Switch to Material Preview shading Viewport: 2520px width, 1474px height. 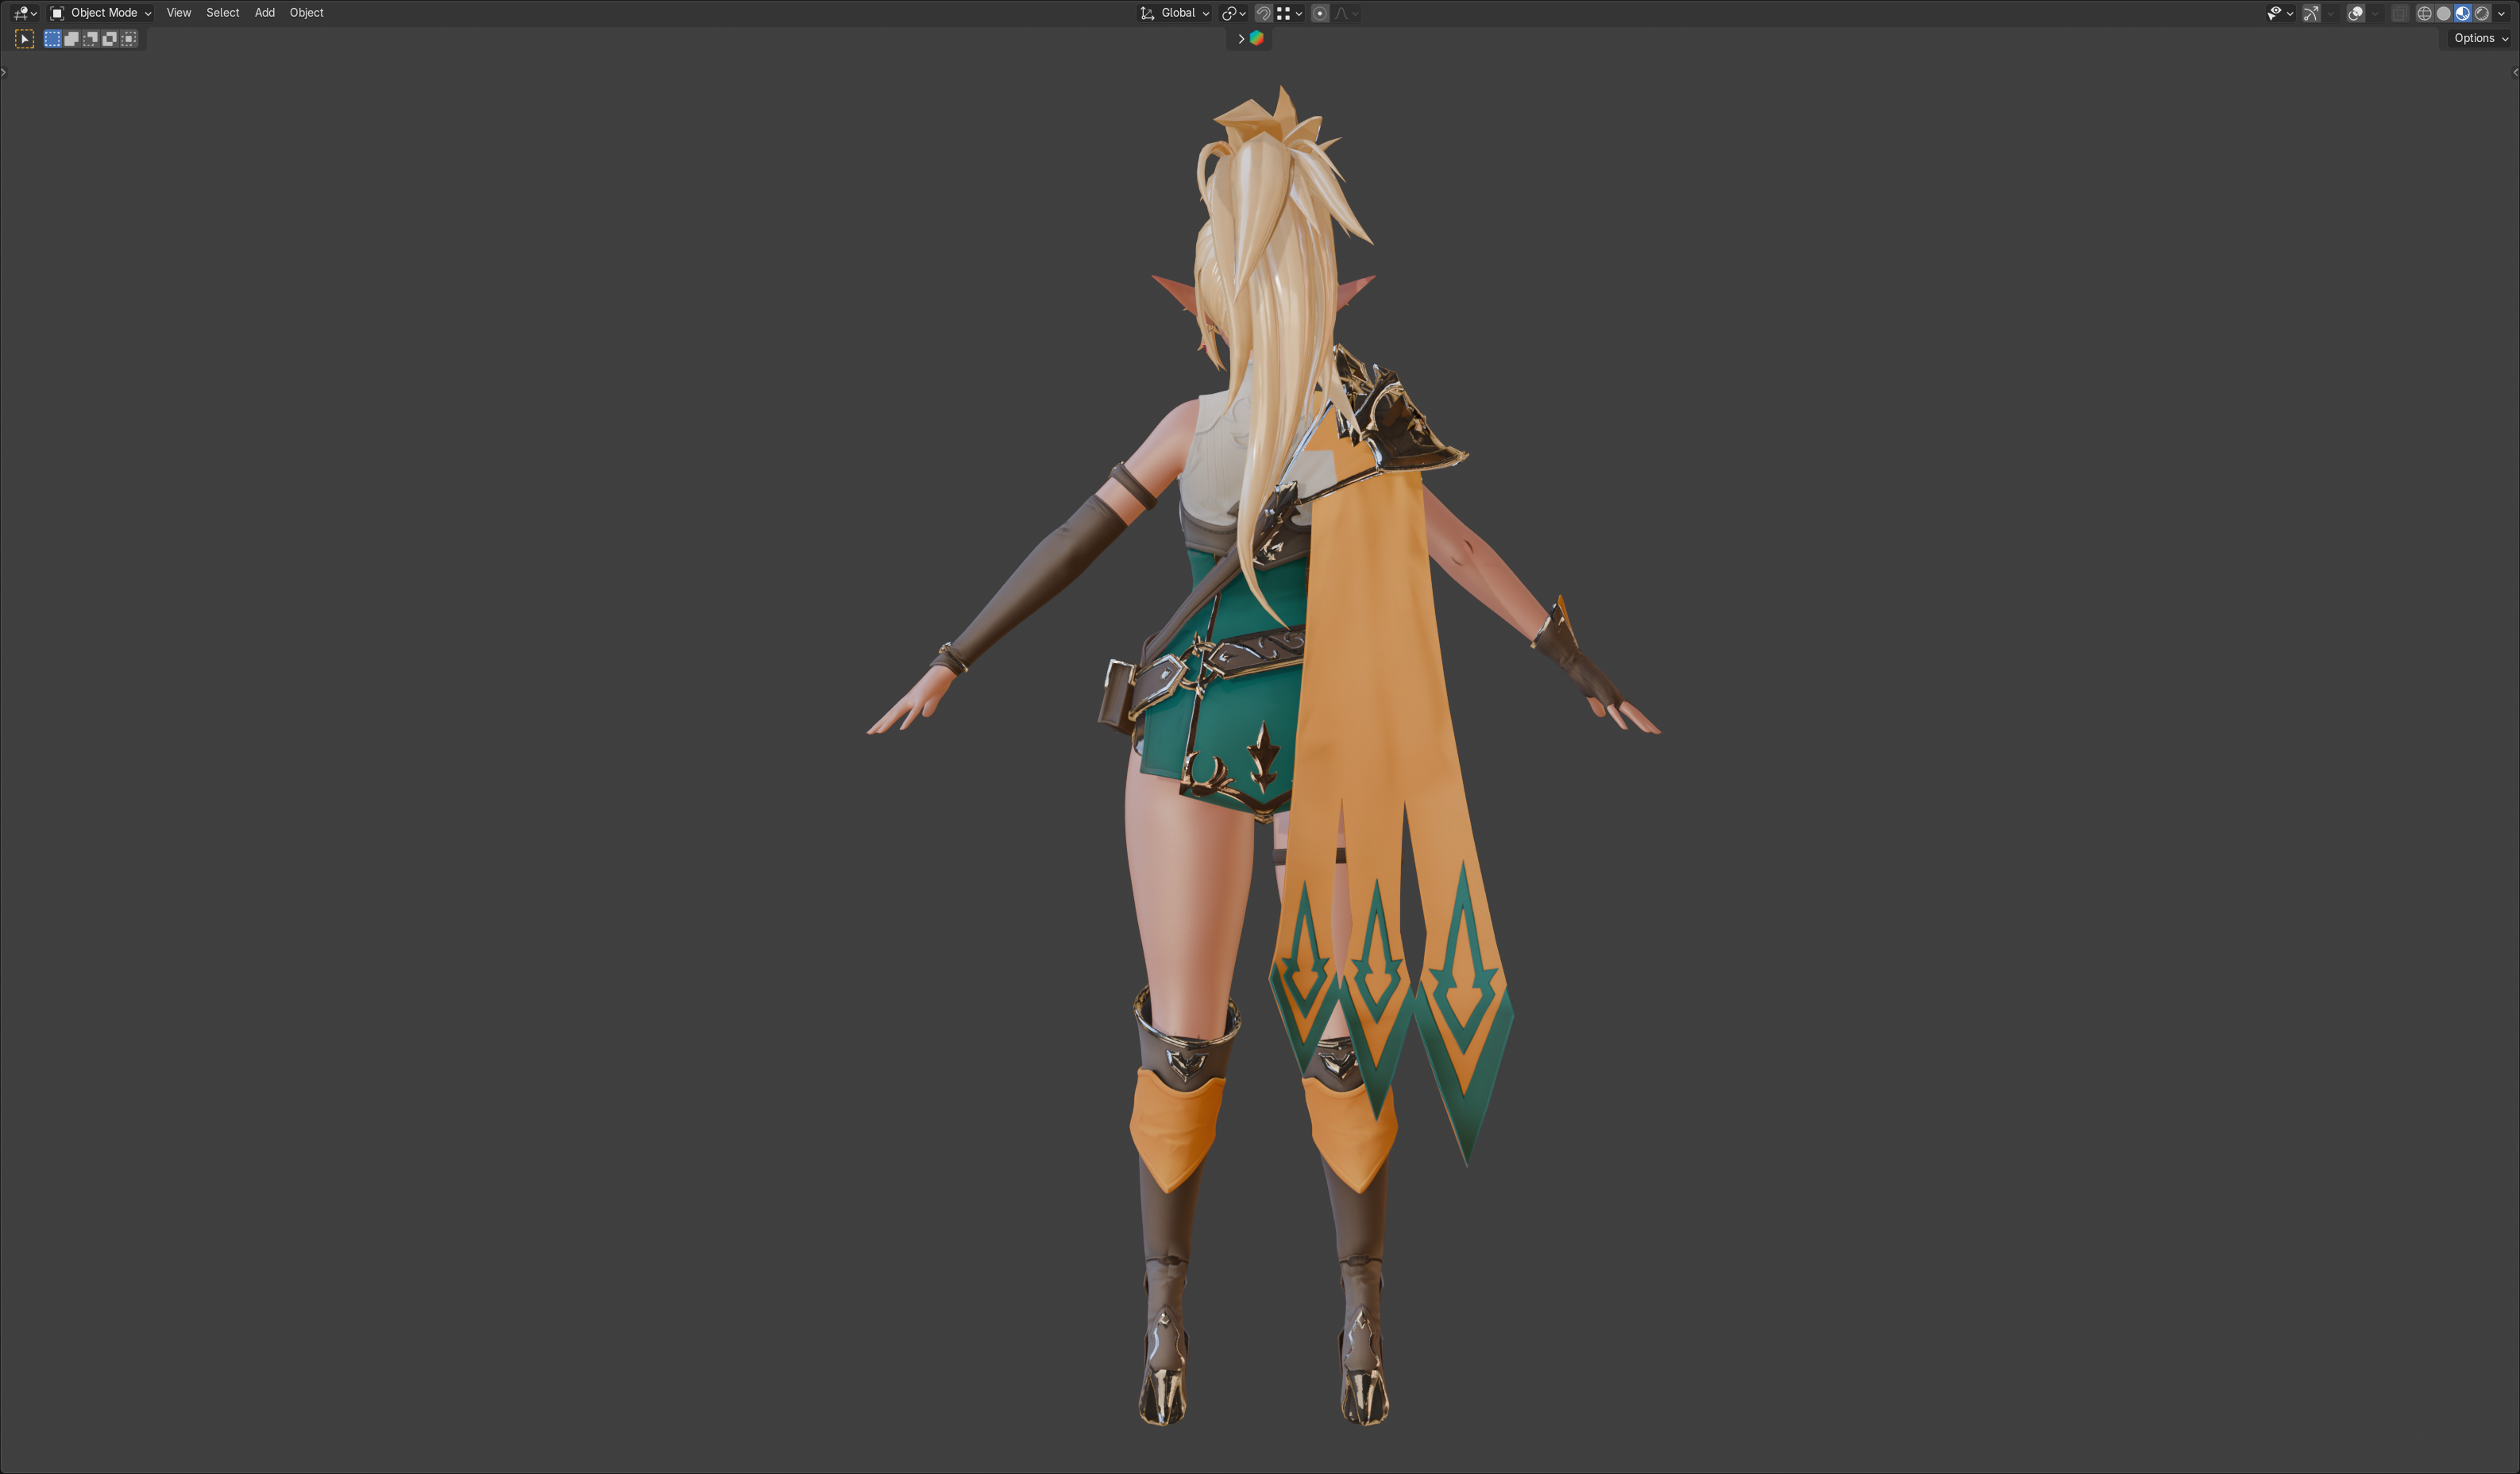2463,13
